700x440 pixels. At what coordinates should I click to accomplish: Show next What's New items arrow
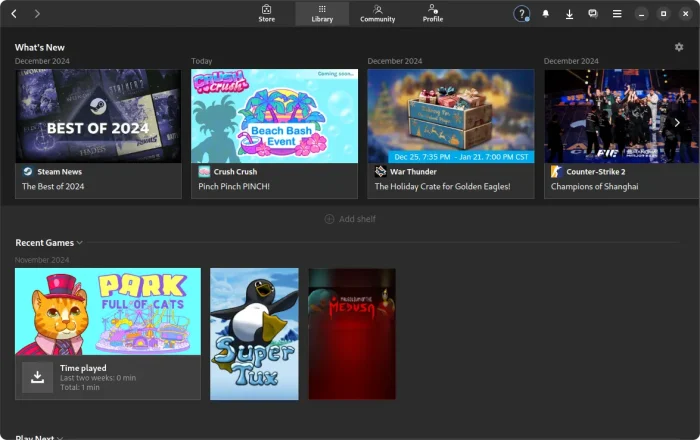(x=677, y=123)
